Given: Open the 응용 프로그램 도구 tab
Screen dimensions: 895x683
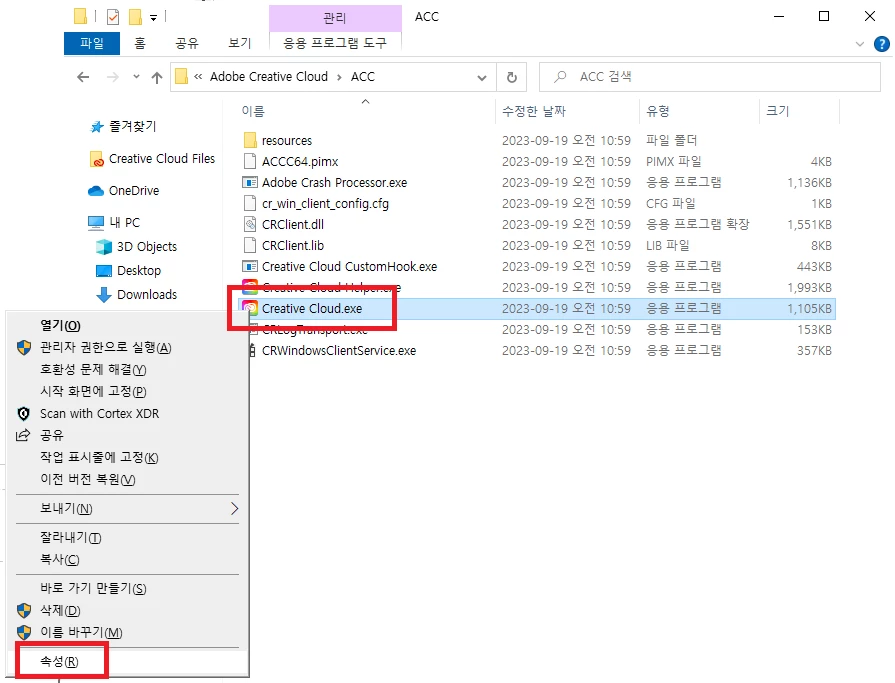Looking at the screenshot, I should pos(335,43).
